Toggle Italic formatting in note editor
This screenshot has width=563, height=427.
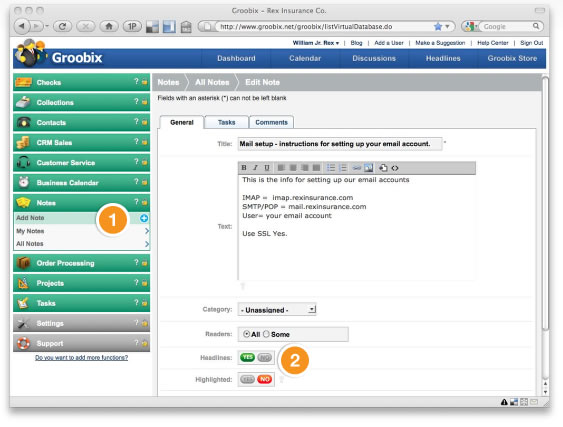coord(255,168)
